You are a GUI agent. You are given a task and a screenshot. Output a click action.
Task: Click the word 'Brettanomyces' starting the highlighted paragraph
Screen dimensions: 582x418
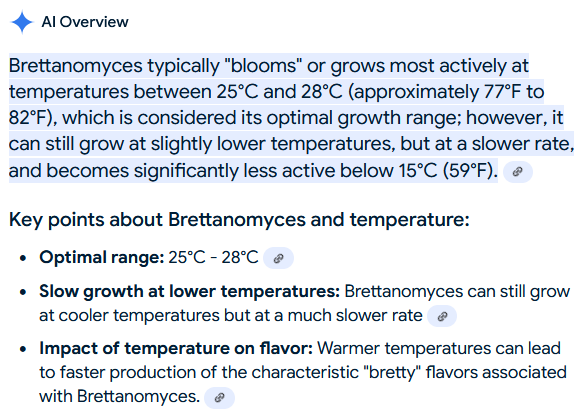click(x=76, y=66)
